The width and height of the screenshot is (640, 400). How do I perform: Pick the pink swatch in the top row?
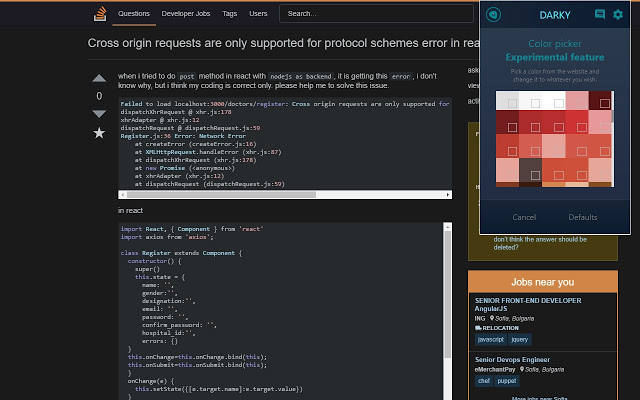pos(577,100)
